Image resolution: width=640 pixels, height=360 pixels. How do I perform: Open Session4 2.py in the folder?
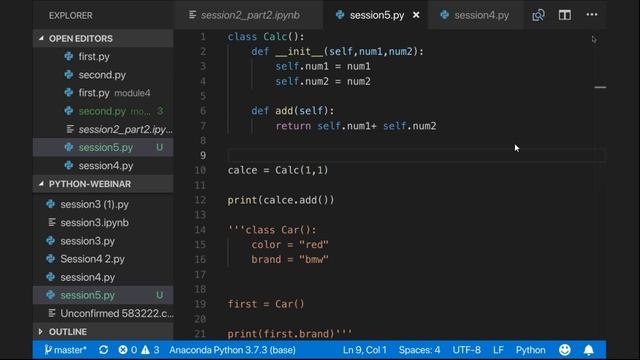pos(103,259)
